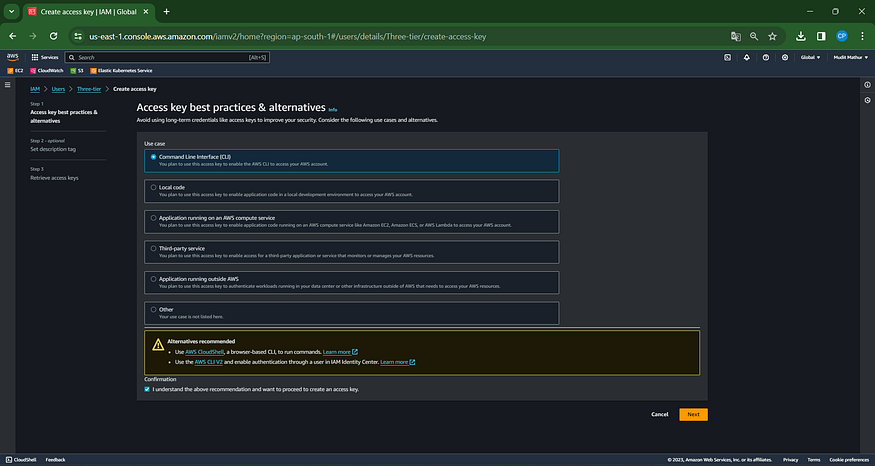This screenshot has width=875, height=466.
Task: Open console settings gear
Action: pos(785,57)
